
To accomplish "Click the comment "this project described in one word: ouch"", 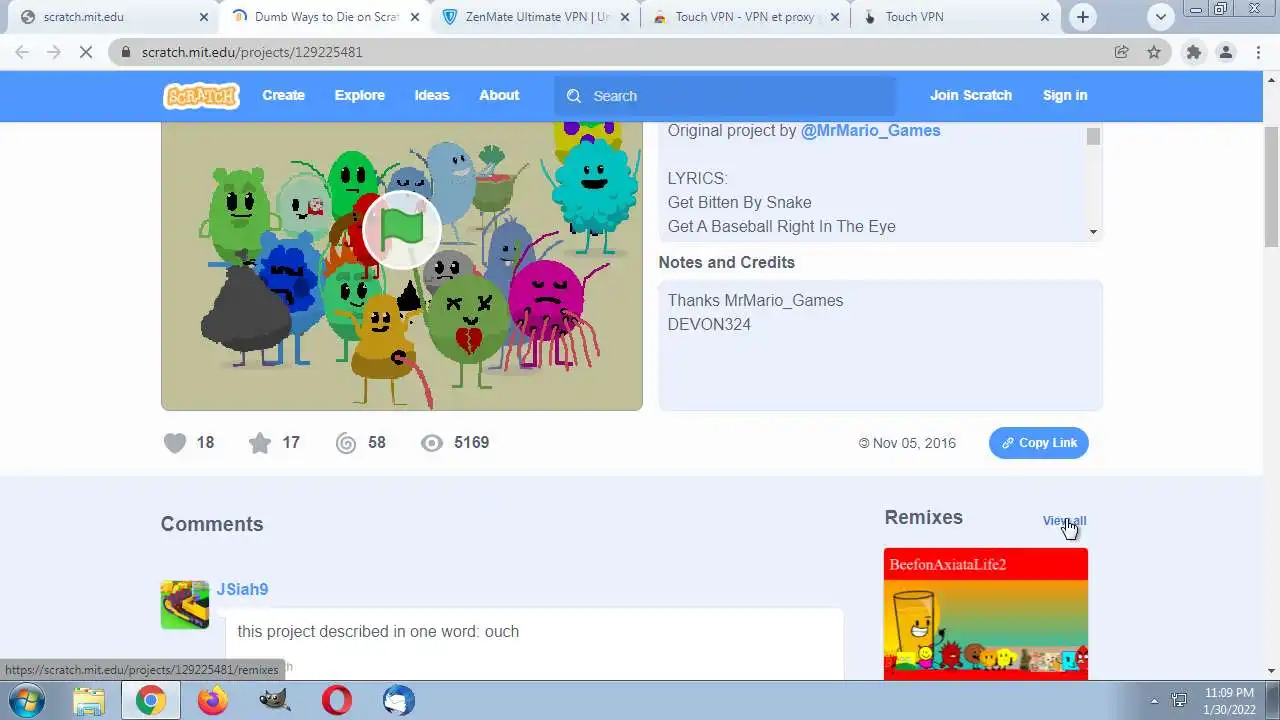I will [378, 631].
